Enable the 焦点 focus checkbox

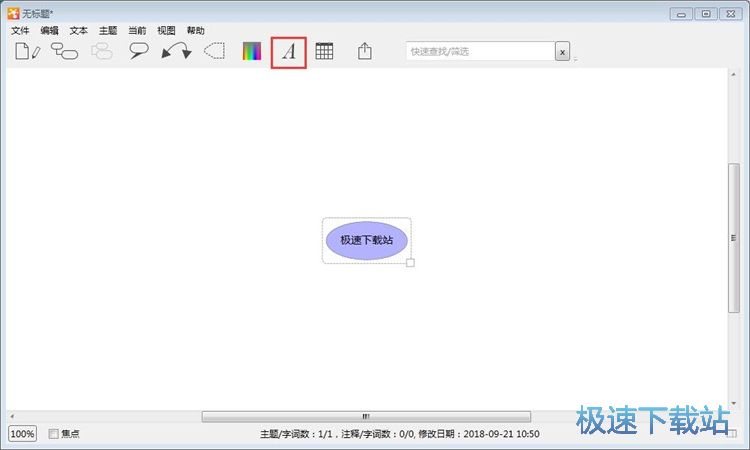click(54, 434)
